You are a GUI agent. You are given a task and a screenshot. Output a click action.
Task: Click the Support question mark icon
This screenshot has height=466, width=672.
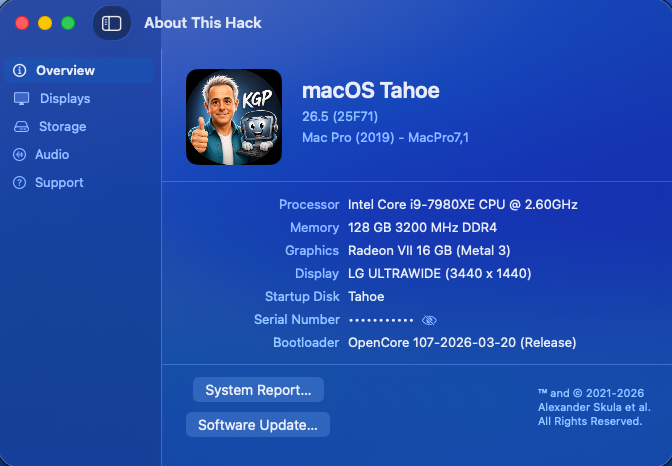coord(19,183)
